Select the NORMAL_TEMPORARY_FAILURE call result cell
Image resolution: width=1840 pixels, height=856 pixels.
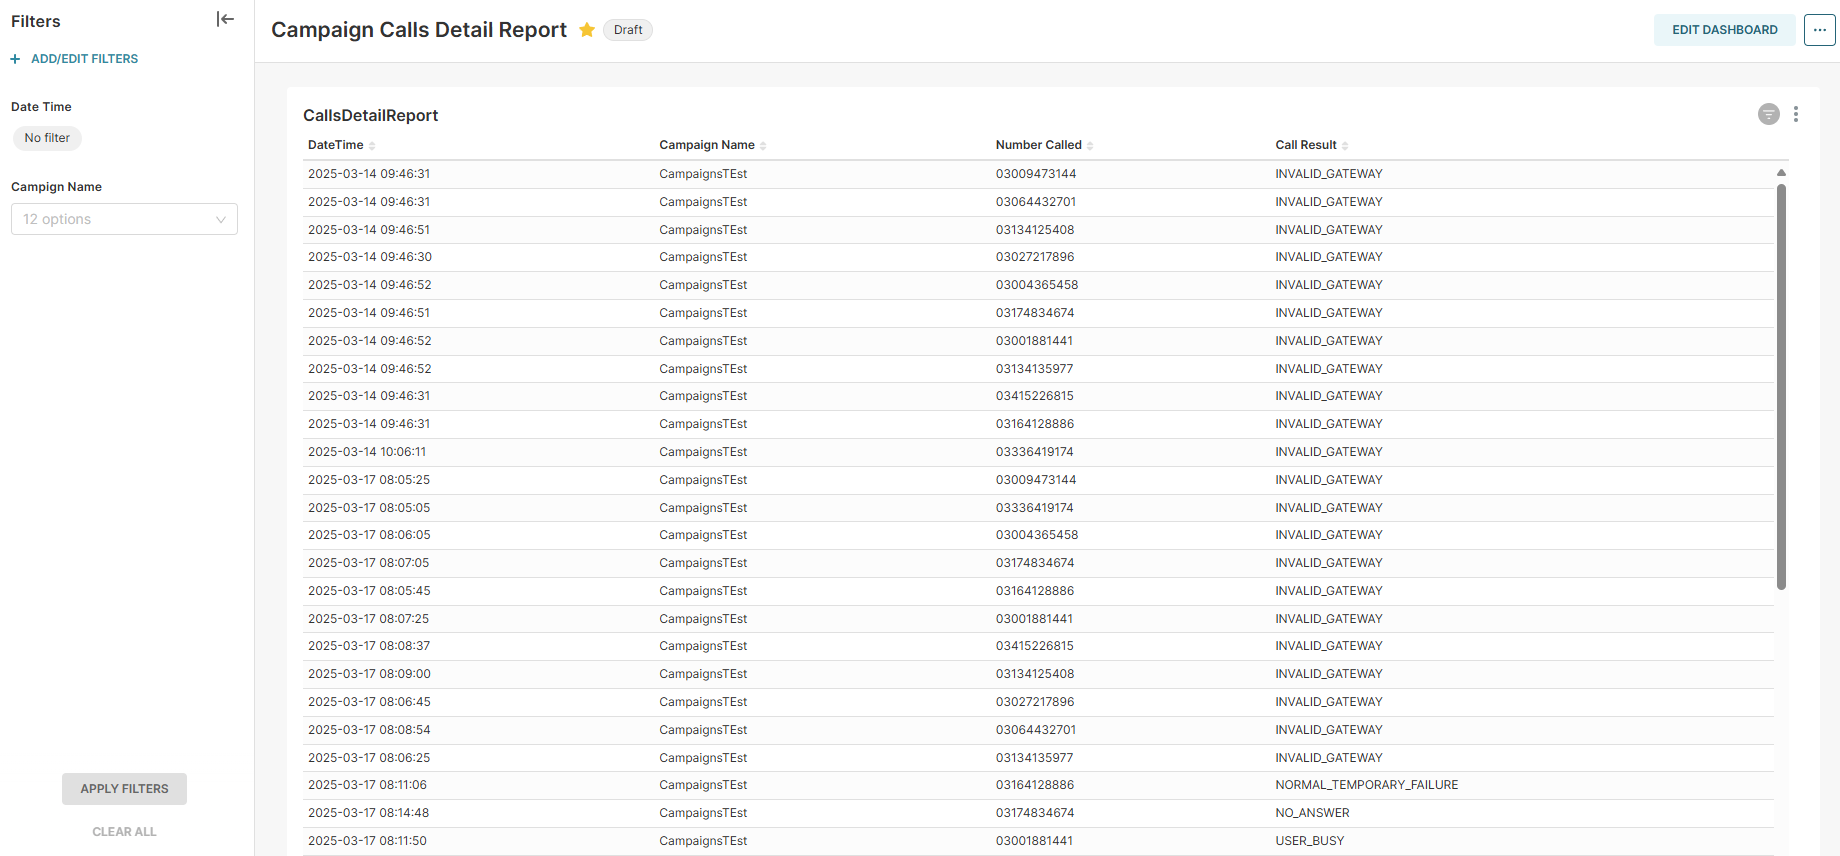coord(1366,785)
